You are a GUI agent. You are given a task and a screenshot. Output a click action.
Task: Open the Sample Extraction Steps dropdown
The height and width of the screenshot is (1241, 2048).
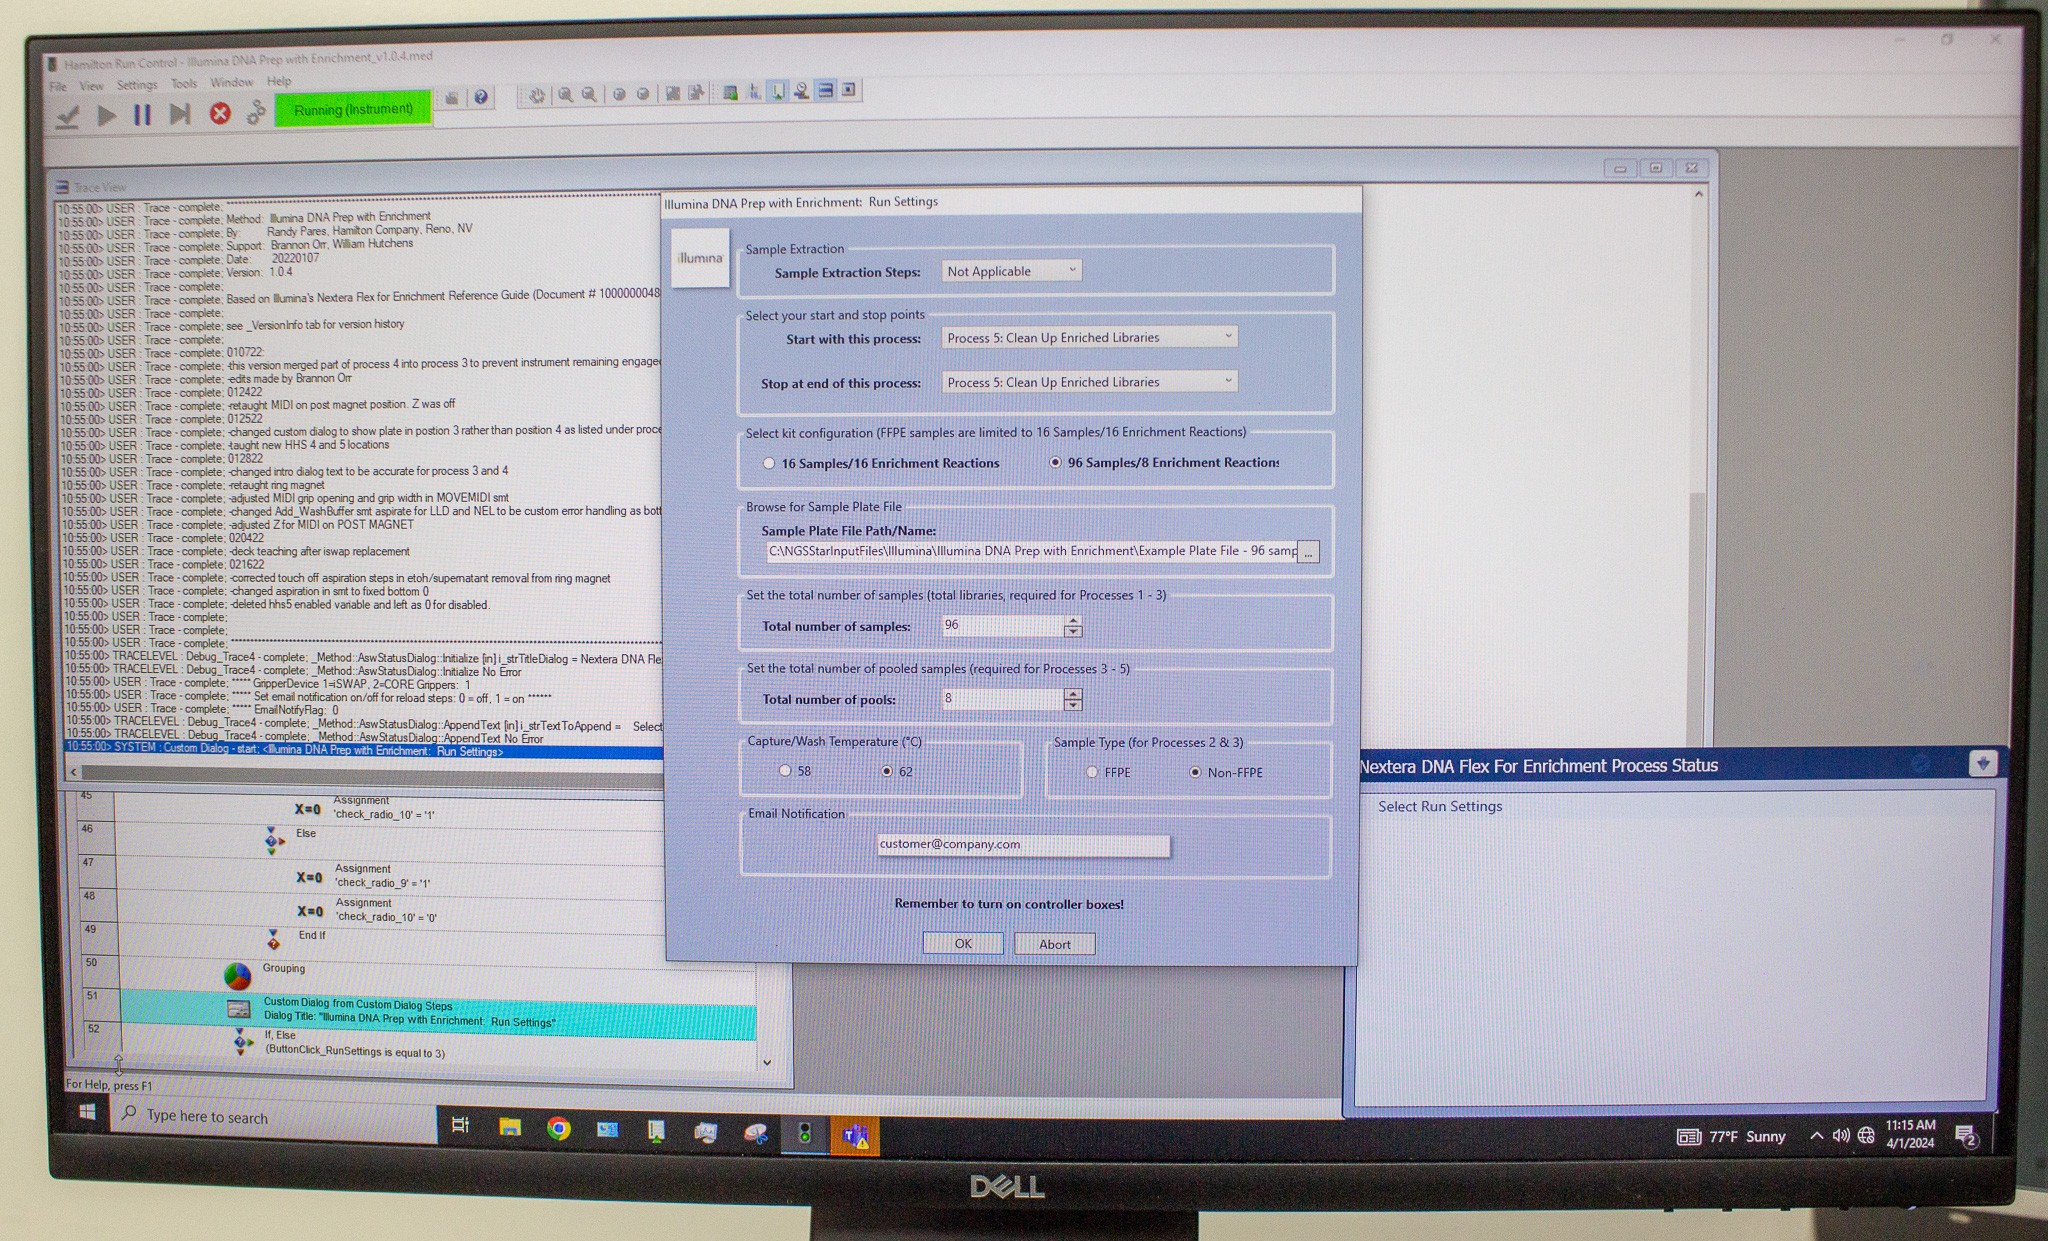[1072, 271]
